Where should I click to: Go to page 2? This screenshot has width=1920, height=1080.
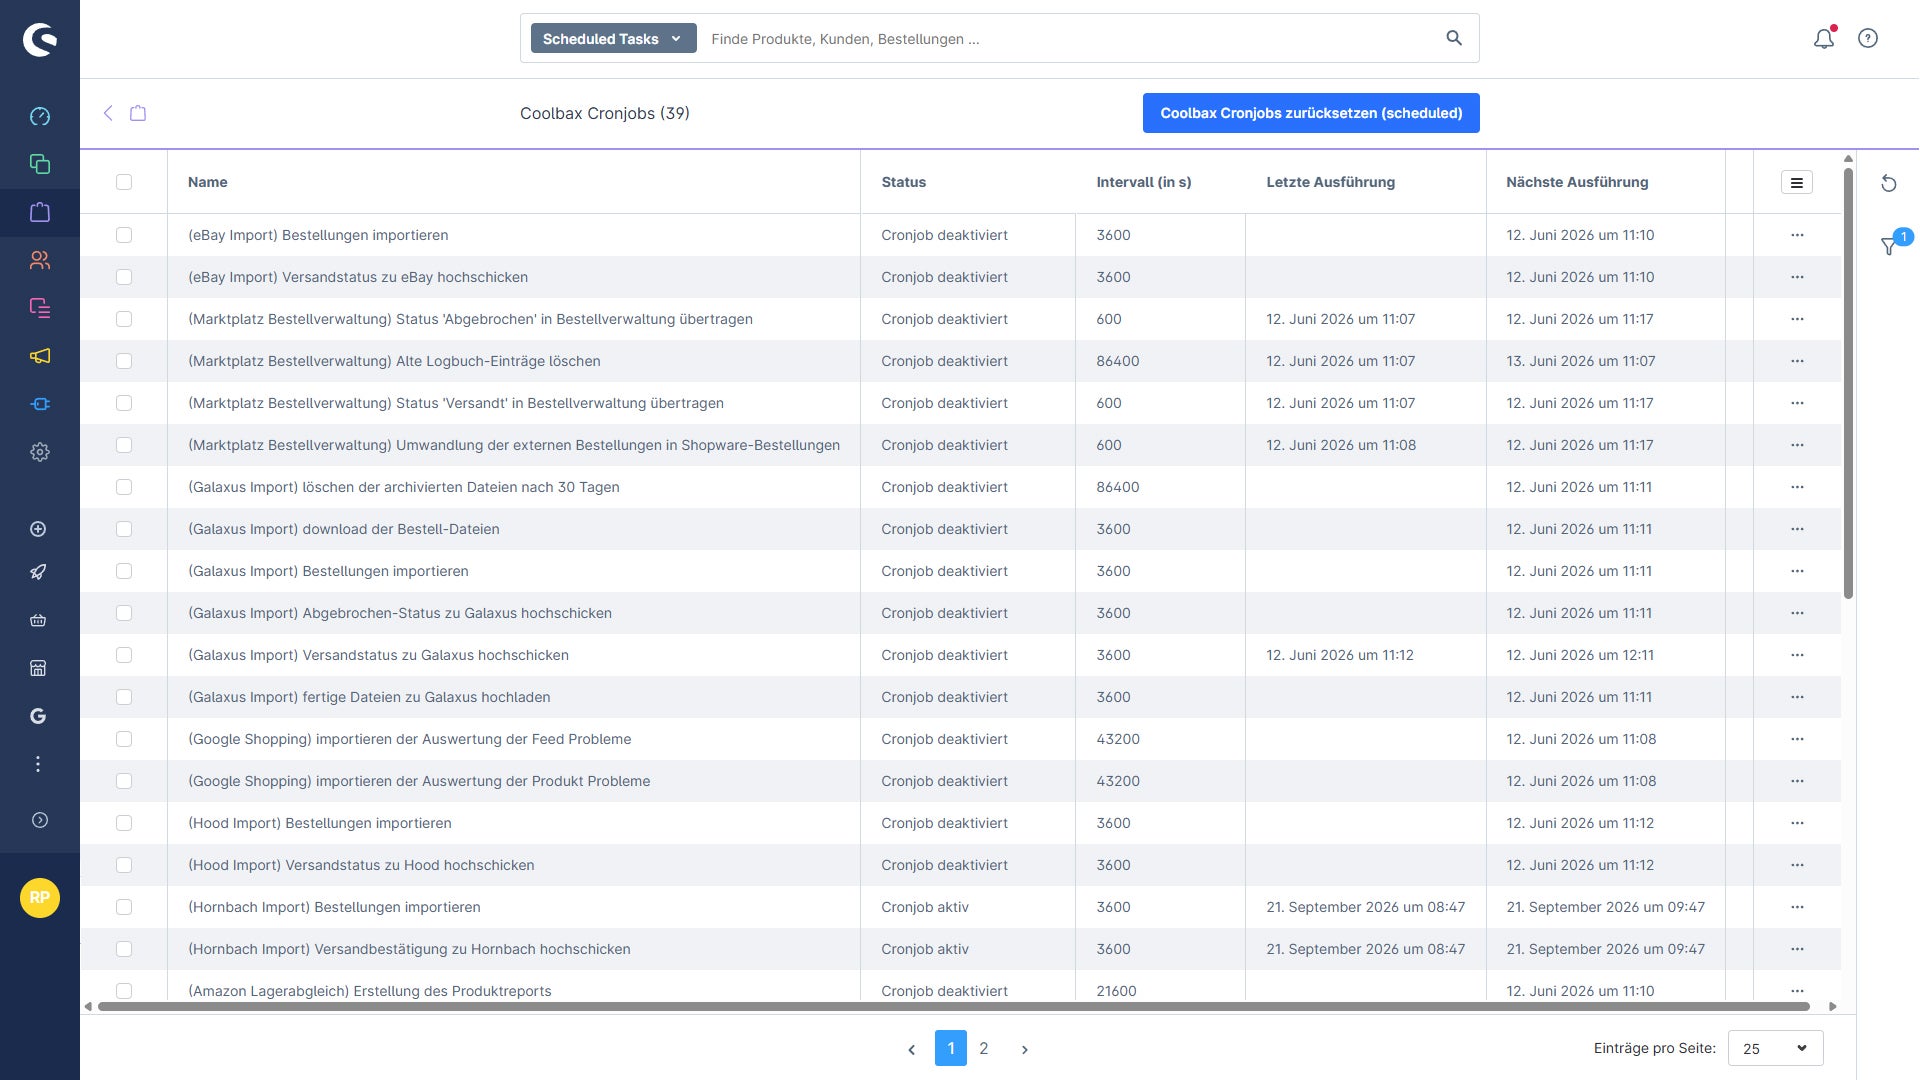pos(984,1048)
